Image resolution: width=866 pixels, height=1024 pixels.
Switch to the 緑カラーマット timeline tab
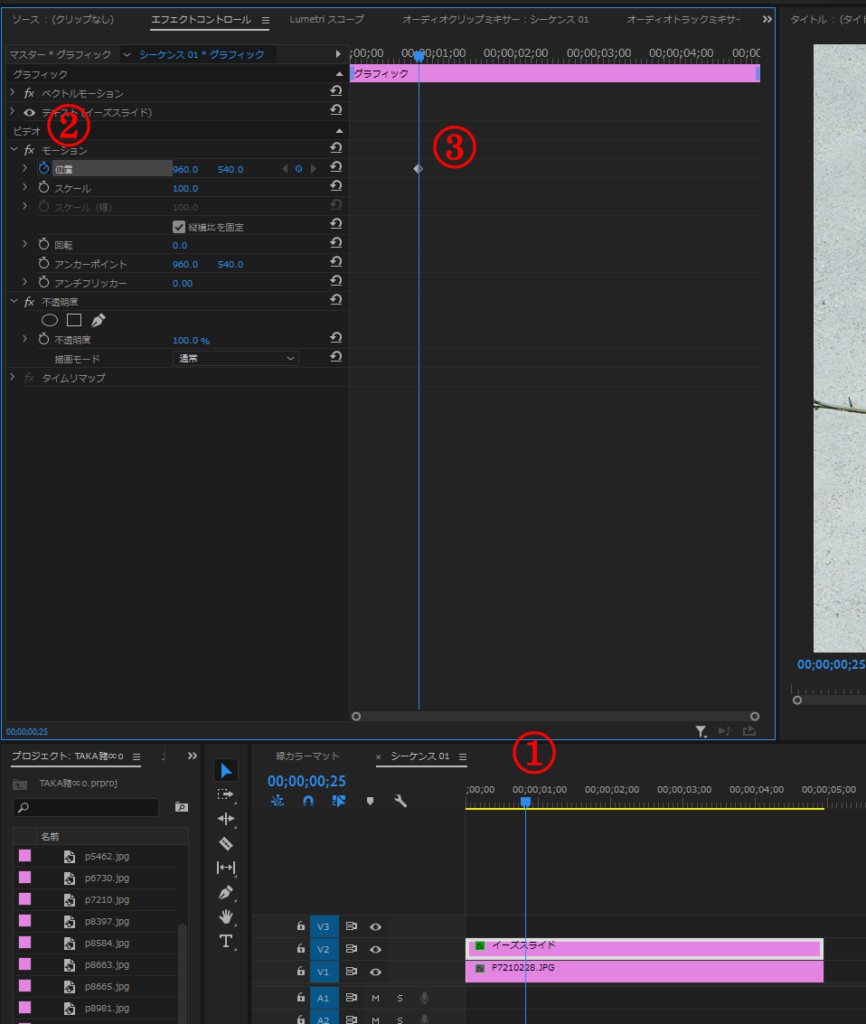308,756
